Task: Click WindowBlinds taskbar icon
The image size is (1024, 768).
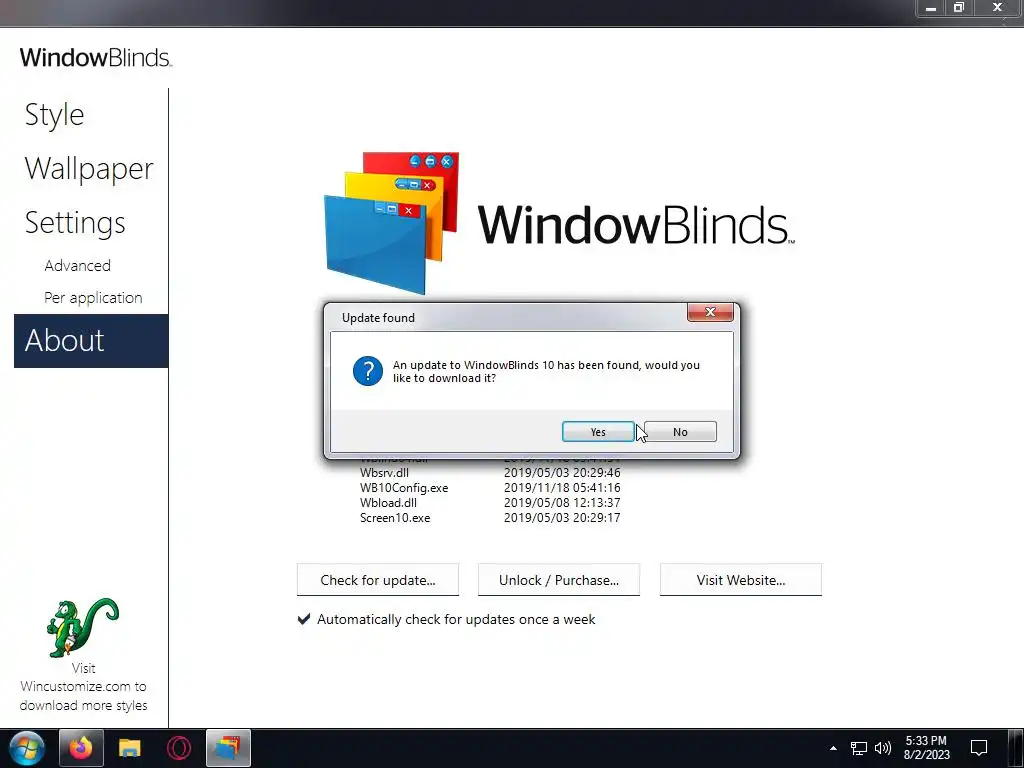Action: (228, 748)
